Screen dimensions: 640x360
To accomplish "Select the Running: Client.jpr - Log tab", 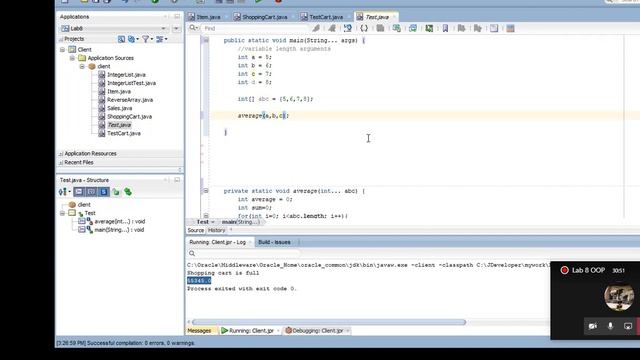I will point(220,242).
